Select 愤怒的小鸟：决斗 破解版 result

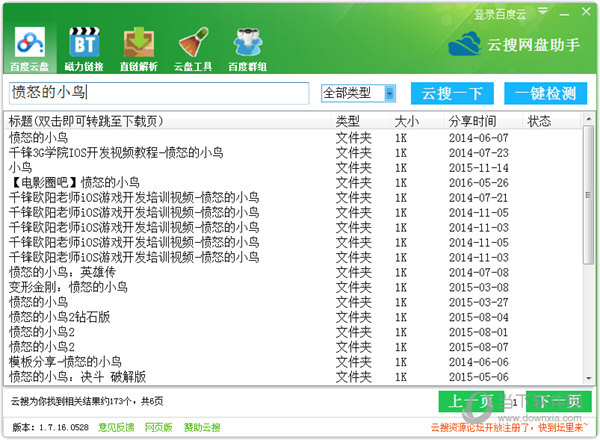(x=293, y=376)
